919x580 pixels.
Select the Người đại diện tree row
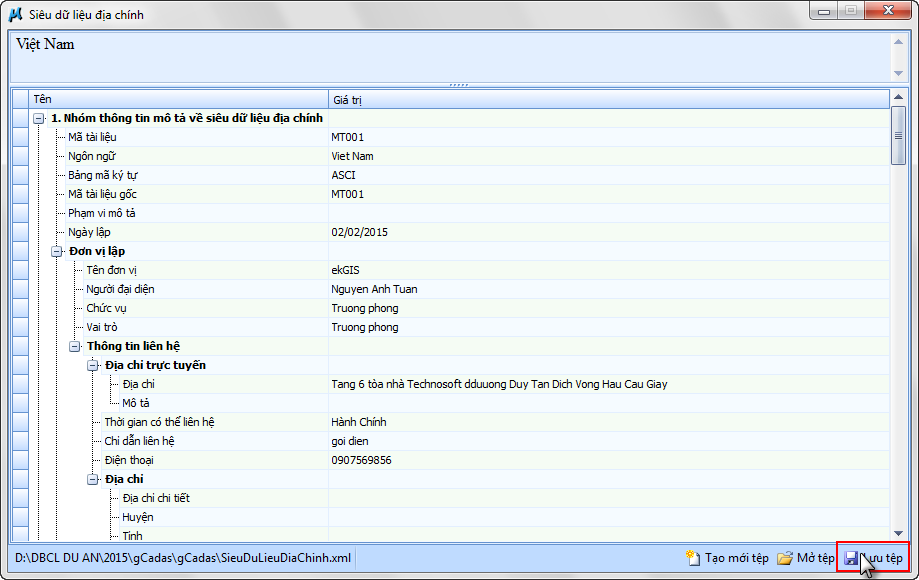(x=120, y=289)
